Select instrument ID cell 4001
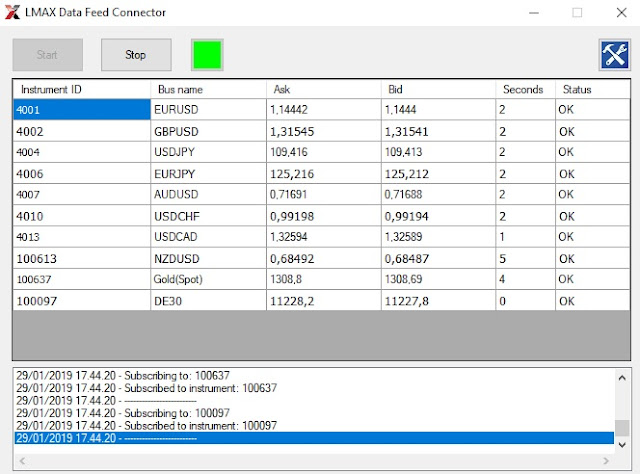 pyautogui.click(x=82, y=109)
